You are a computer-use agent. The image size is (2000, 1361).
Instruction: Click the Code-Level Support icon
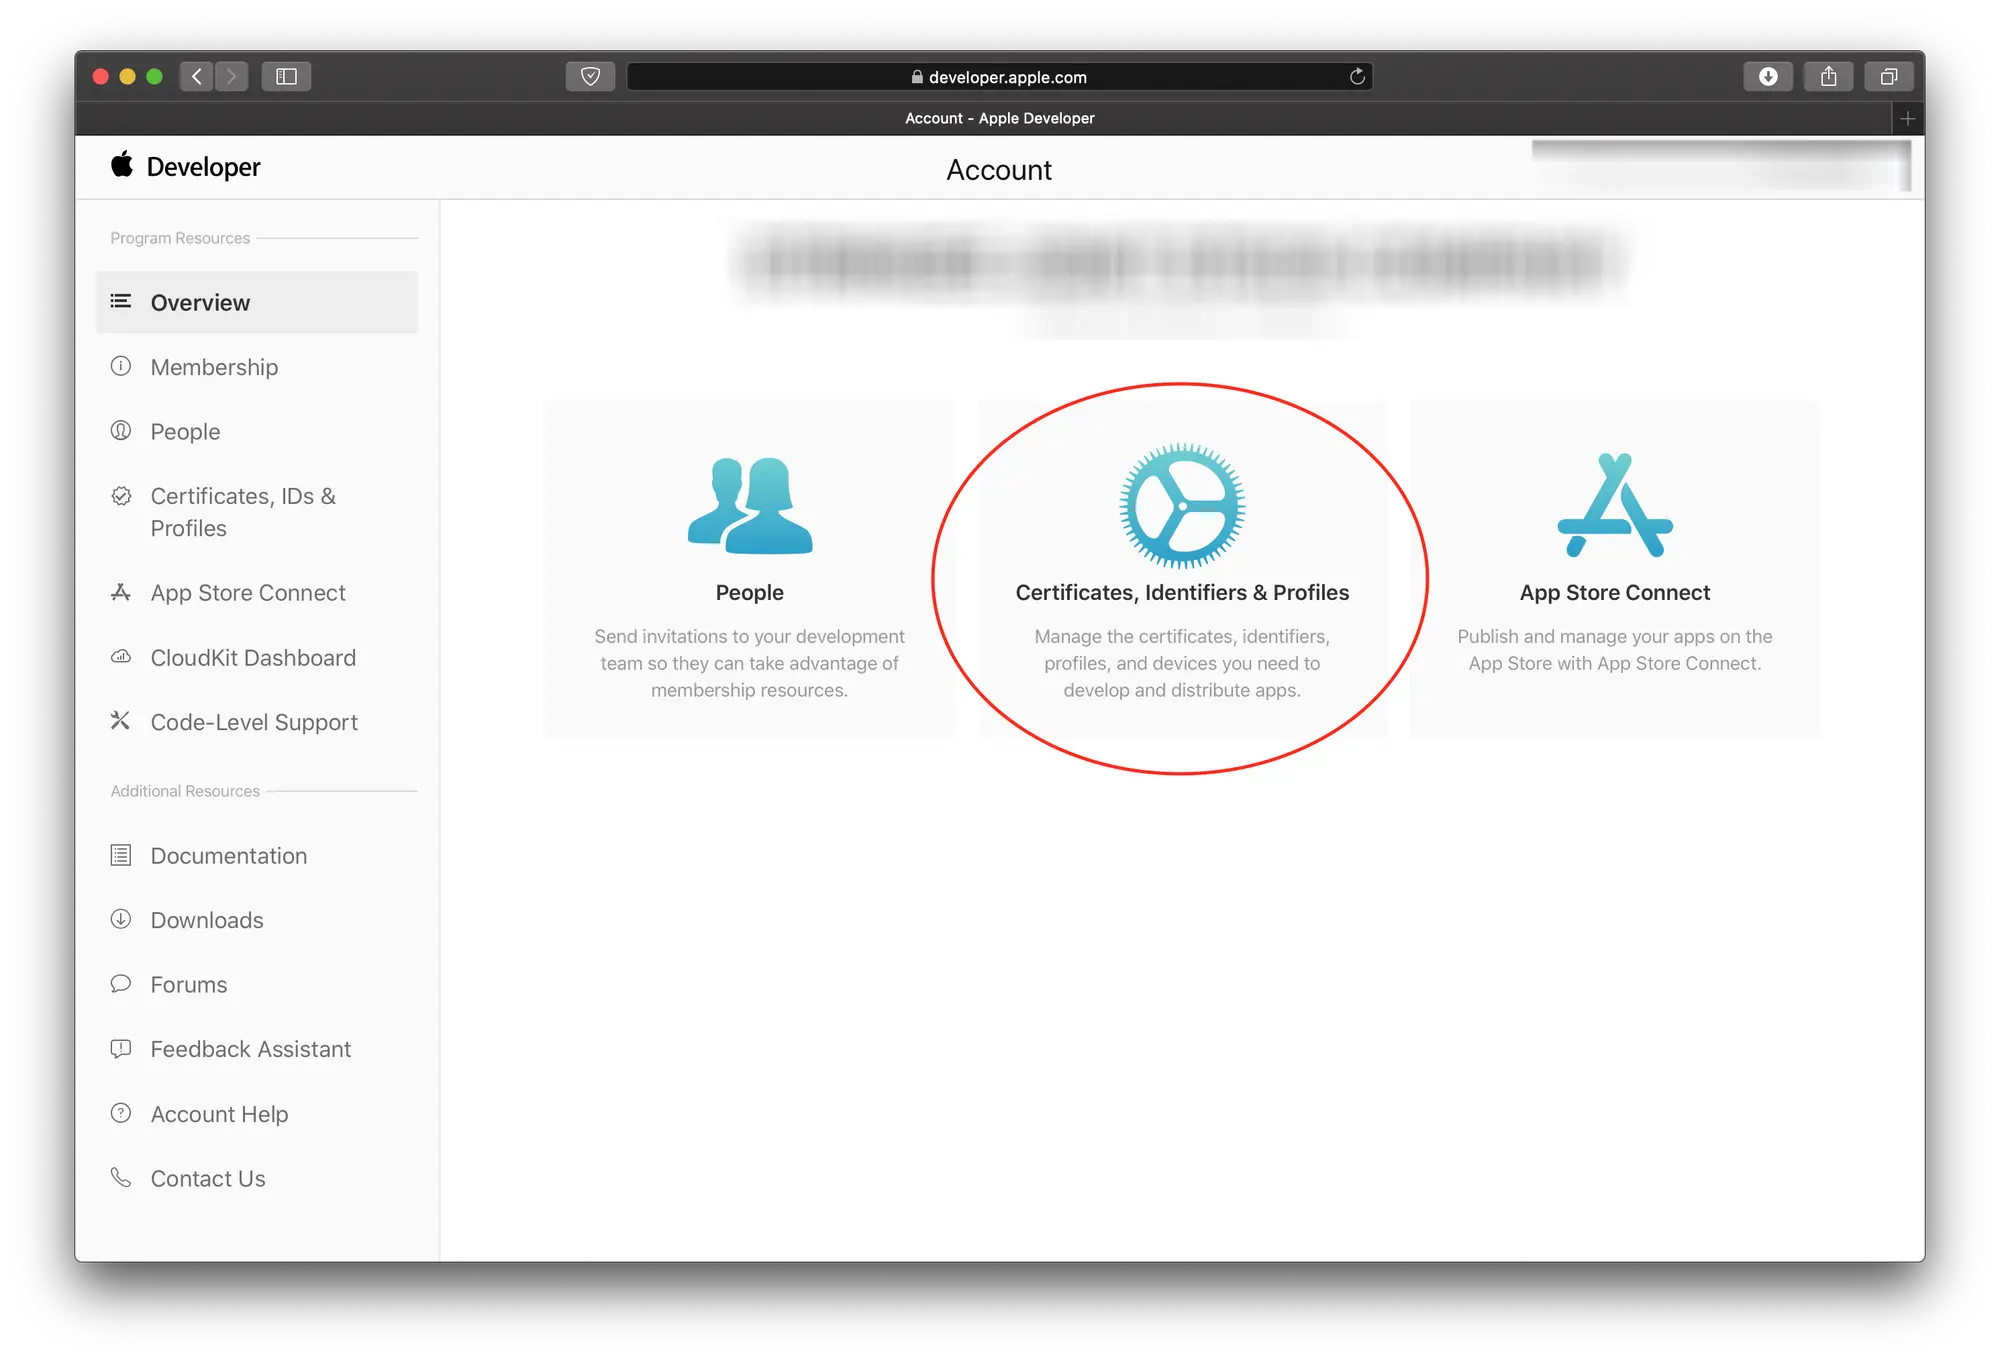coord(118,722)
